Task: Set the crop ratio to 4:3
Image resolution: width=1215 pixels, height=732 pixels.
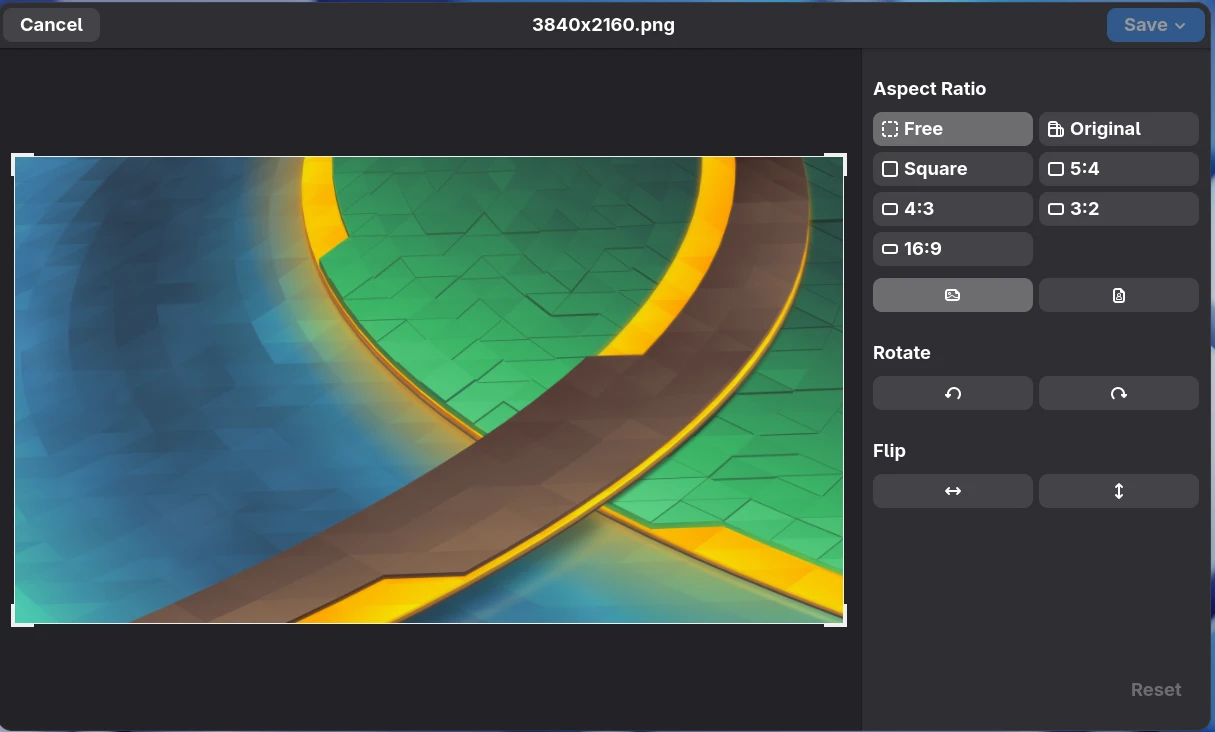Action: 953,209
